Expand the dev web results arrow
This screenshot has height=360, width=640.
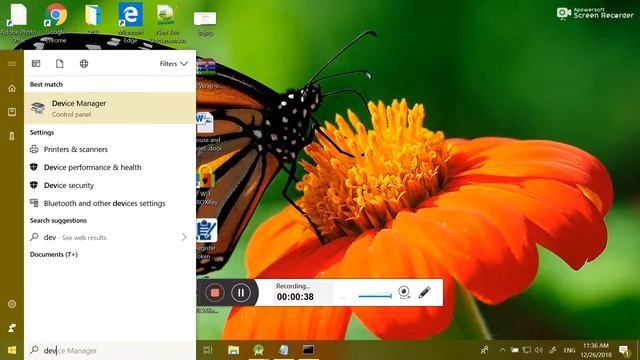(184, 237)
